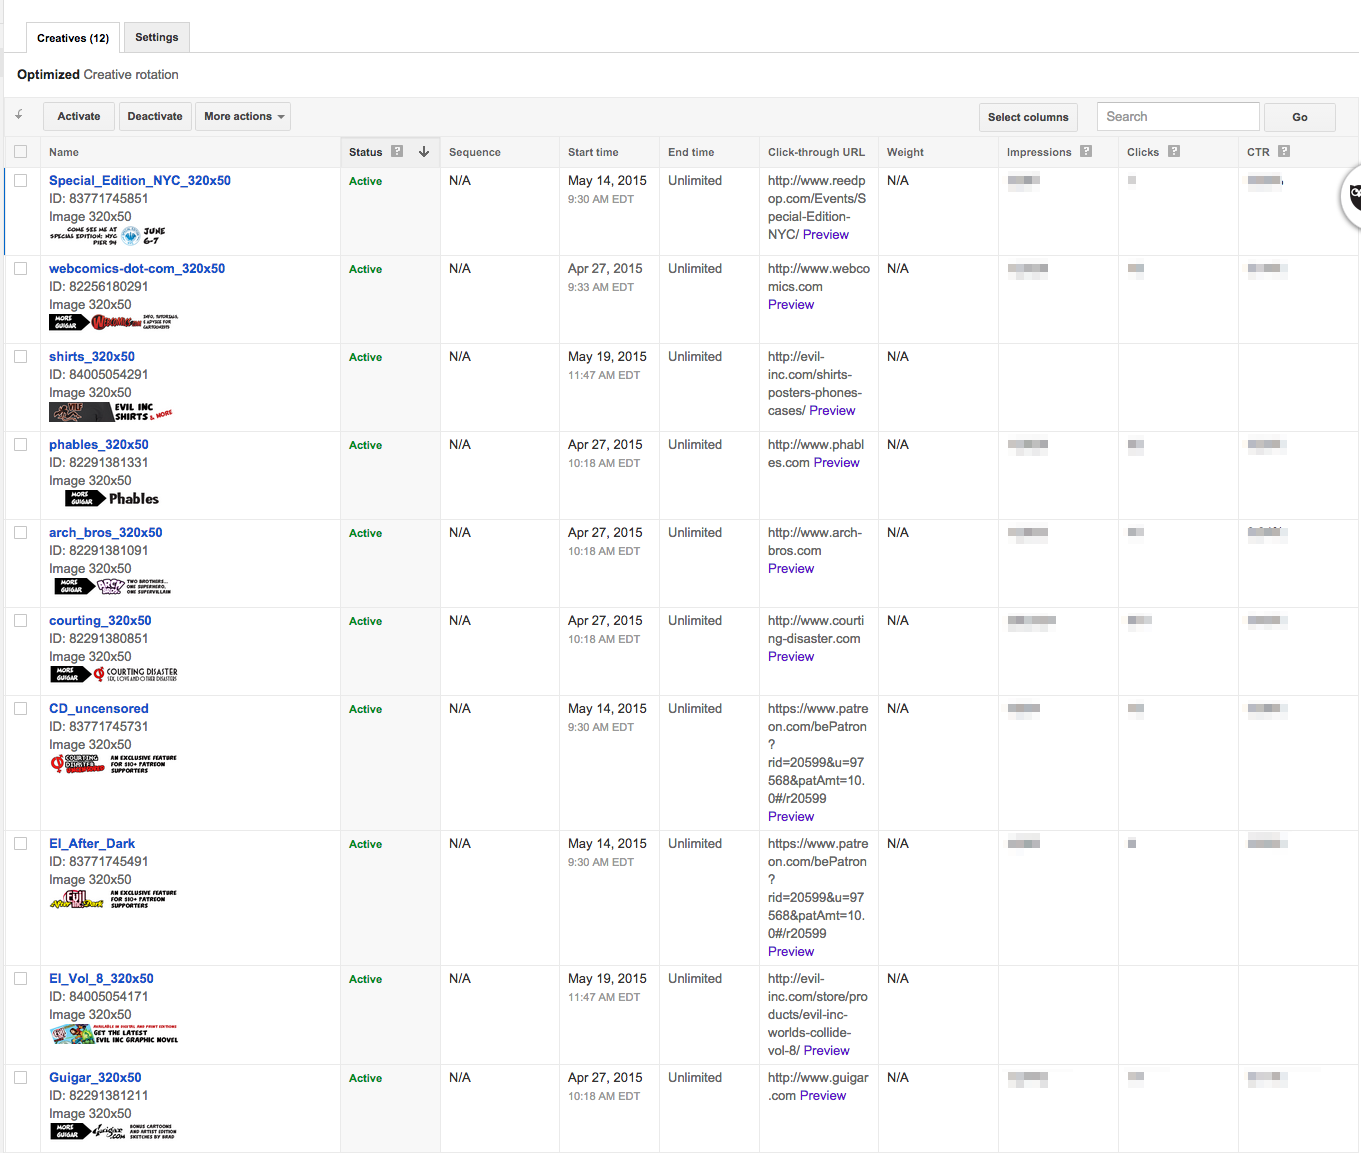Open the Select columns chooser
This screenshot has width=1361, height=1153.
click(x=1027, y=117)
